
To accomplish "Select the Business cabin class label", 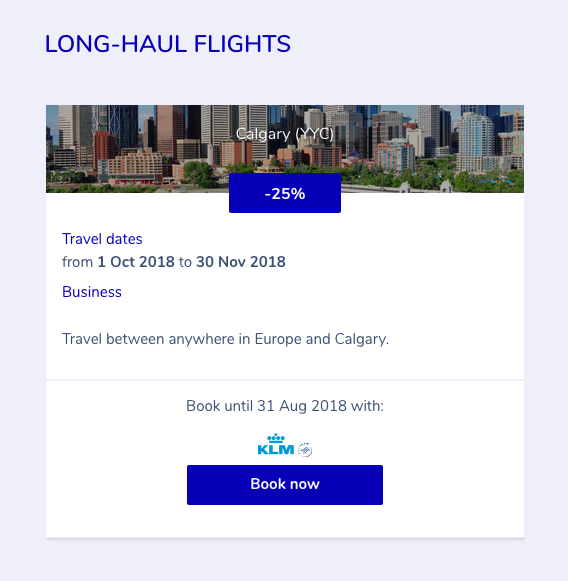I will [92, 292].
